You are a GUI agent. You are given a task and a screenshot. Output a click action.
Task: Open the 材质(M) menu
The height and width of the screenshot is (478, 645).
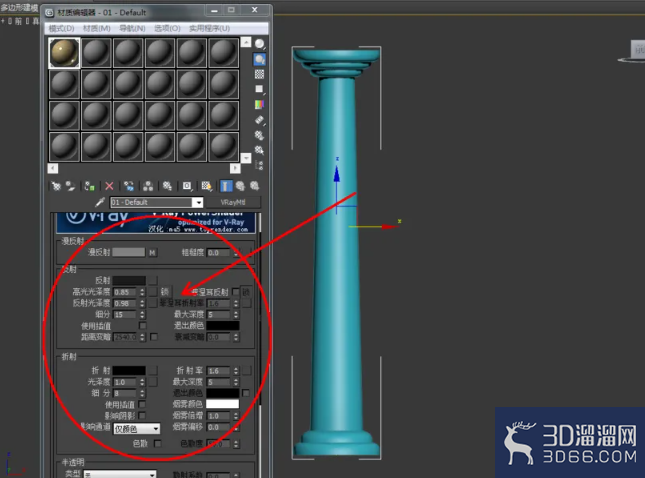pyautogui.click(x=97, y=28)
